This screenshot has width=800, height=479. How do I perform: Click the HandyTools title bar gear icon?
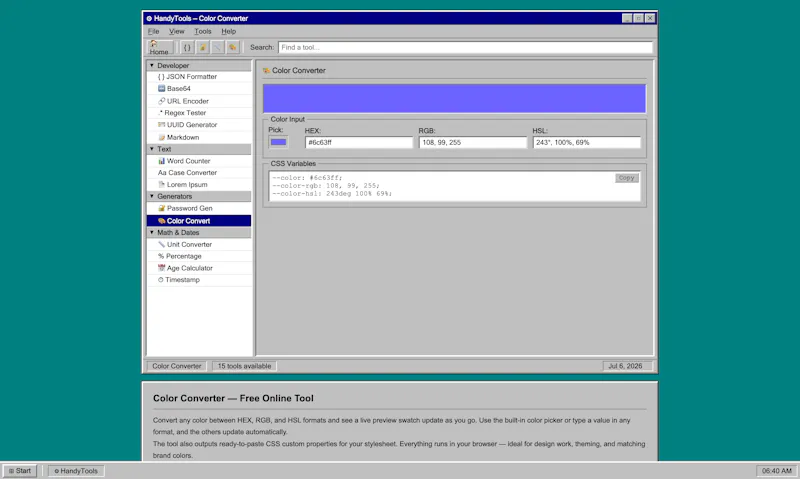(x=149, y=18)
